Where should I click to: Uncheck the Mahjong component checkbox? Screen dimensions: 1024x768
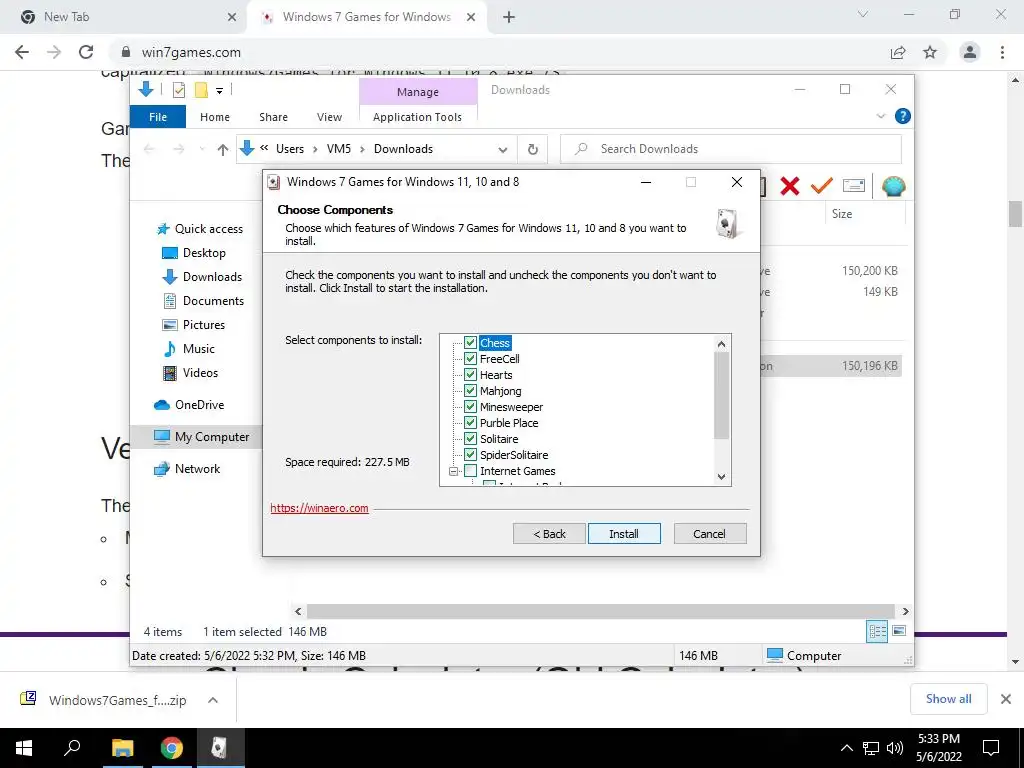[470, 391]
